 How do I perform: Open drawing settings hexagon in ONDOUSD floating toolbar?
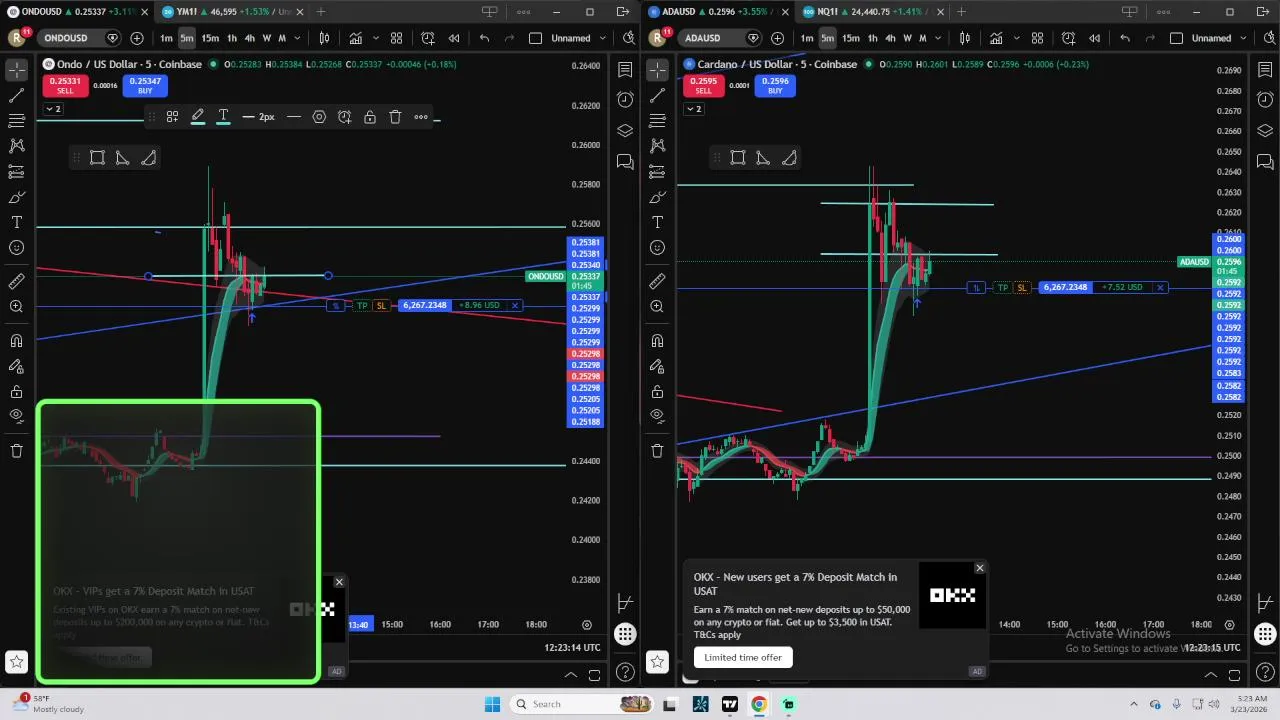(x=319, y=117)
